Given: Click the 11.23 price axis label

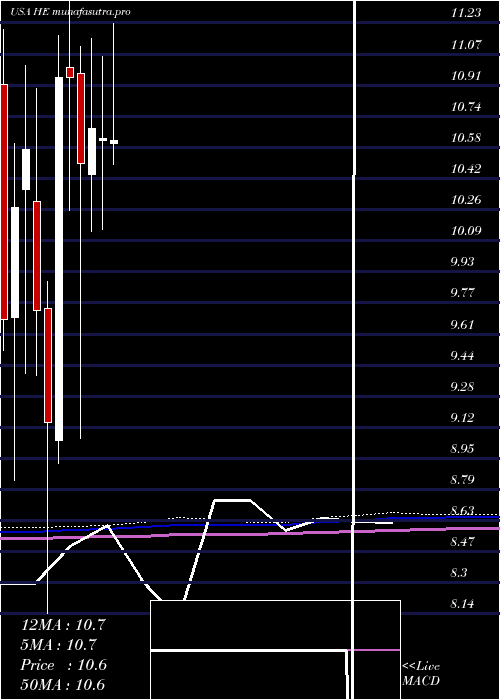Looking at the screenshot, I should [x=466, y=13].
